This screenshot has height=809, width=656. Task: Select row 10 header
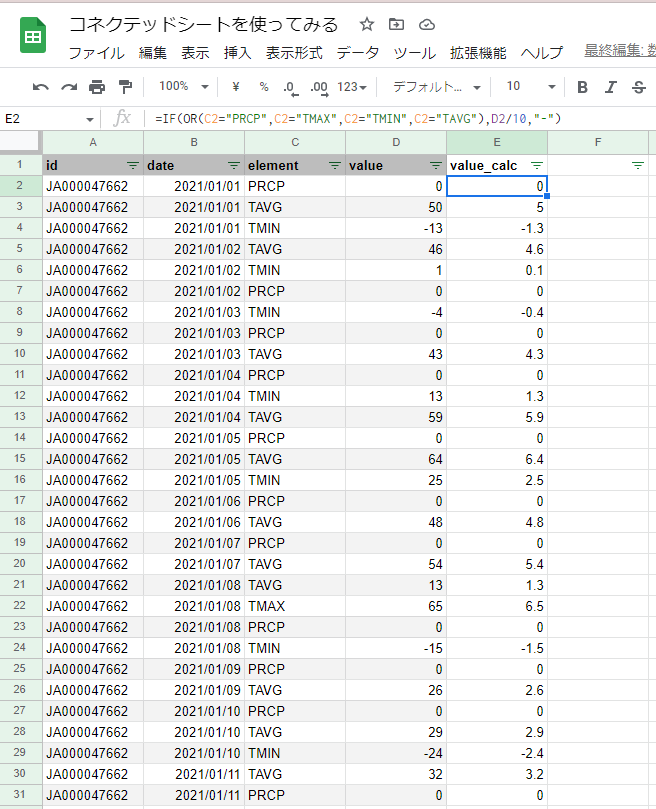coord(20,354)
